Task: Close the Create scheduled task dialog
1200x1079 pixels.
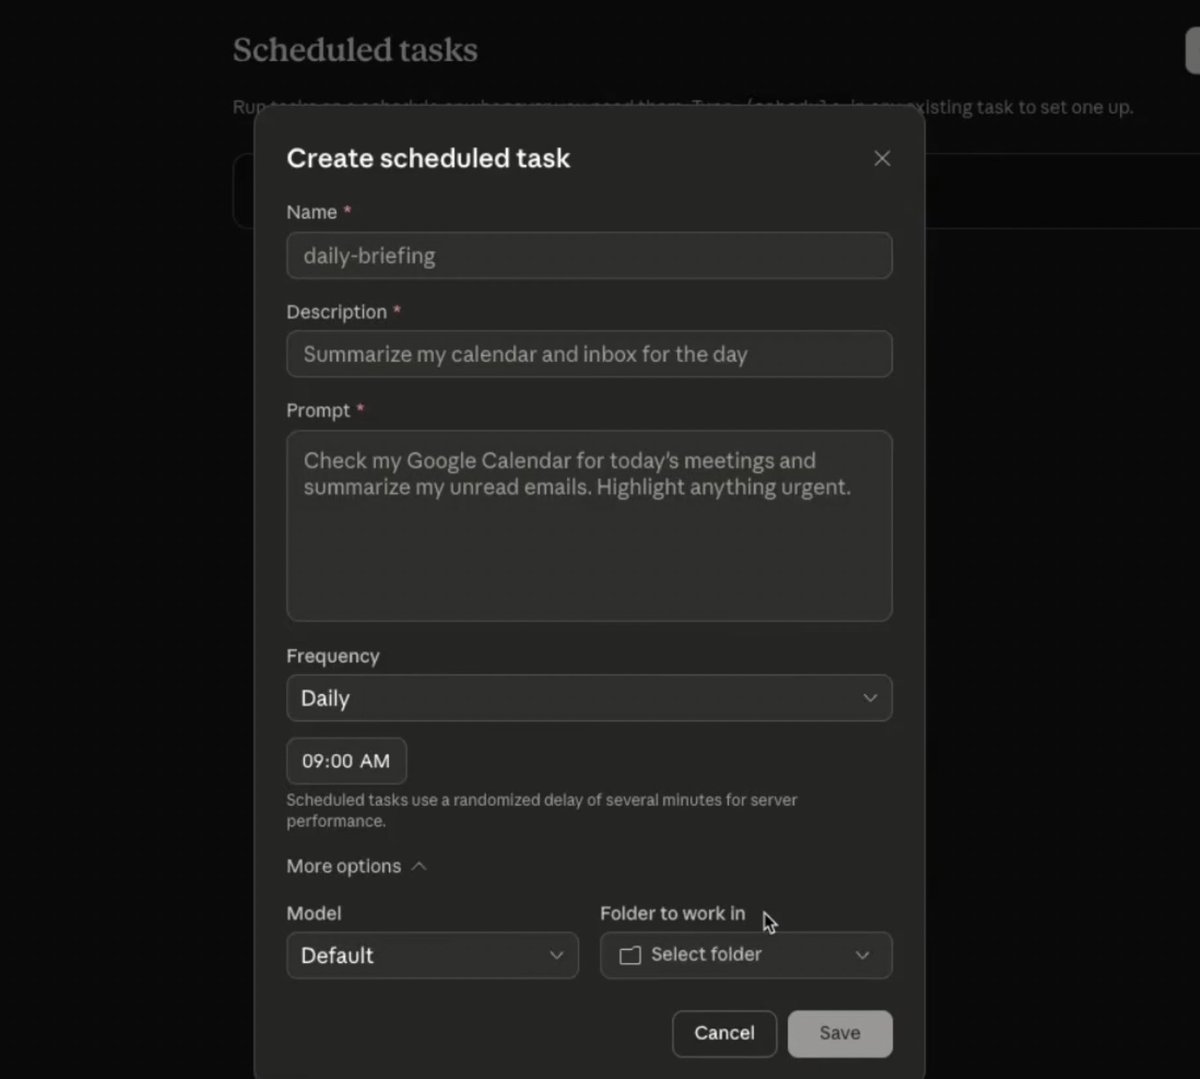Action: 882,158
